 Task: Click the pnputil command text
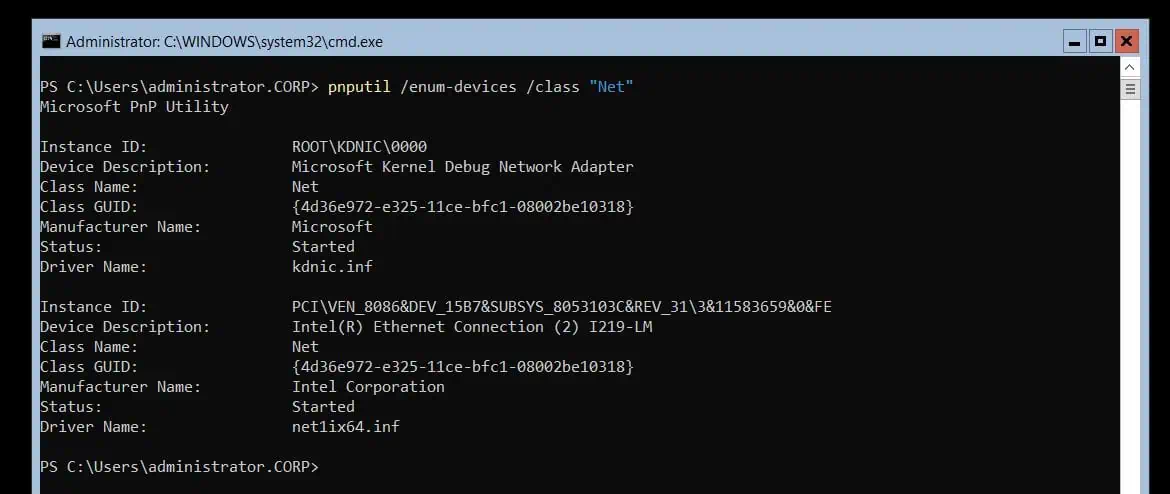point(359,87)
